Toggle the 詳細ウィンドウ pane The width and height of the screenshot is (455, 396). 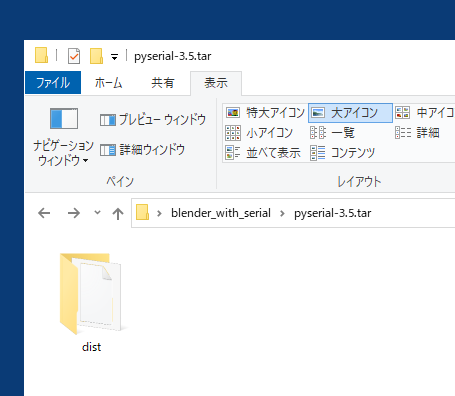pos(142,150)
